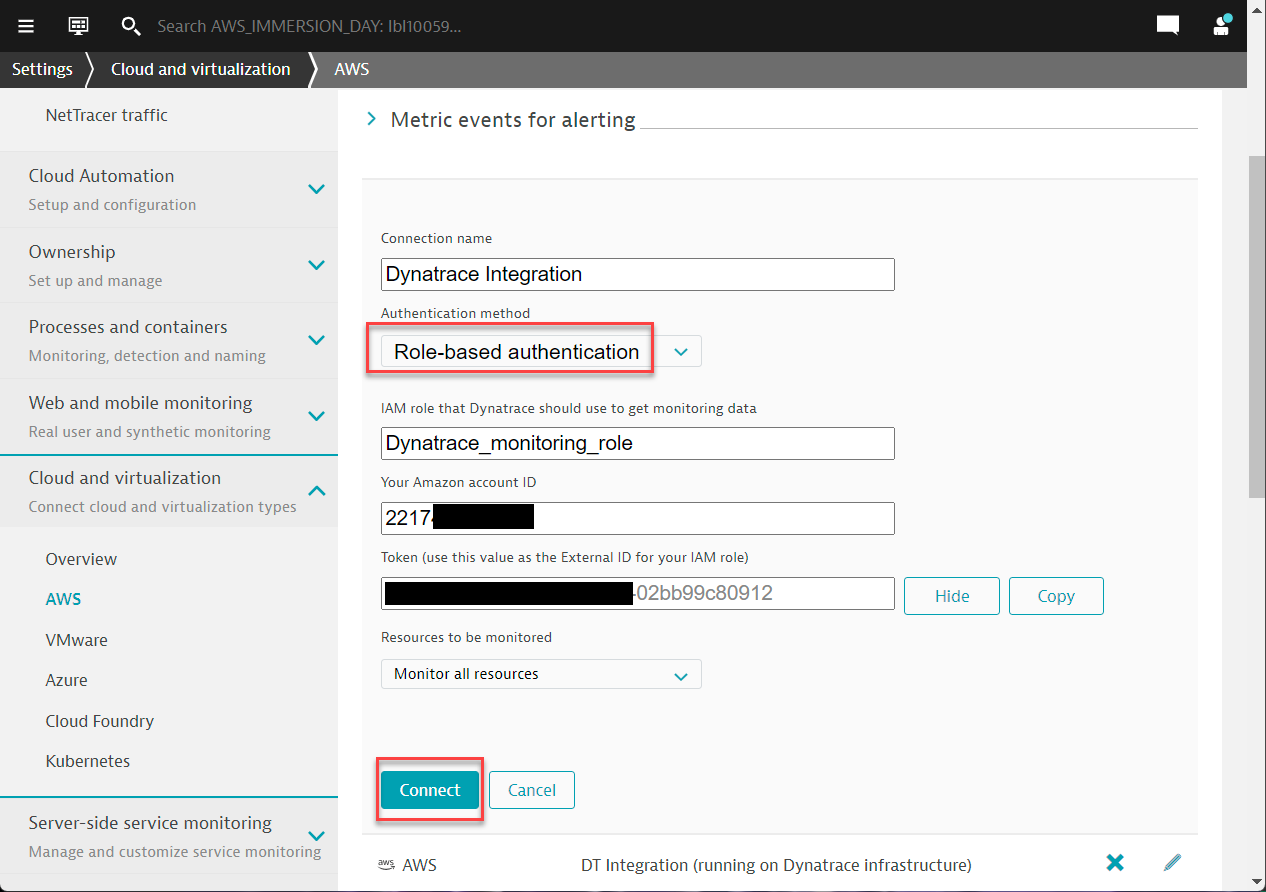Viewport: 1266px width, 892px height.
Task: Edit DT Integration connection with pencil icon
Action: click(x=1173, y=863)
